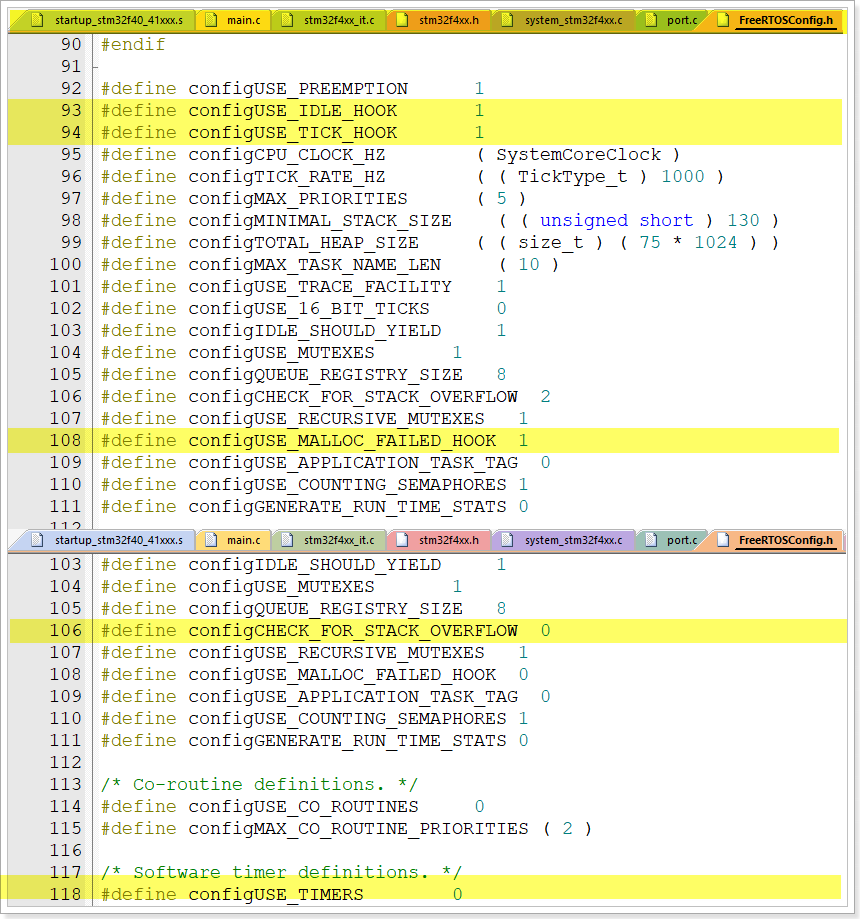Click the 130 stack size value
Screen dimensions: 860x919
click(x=743, y=220)
